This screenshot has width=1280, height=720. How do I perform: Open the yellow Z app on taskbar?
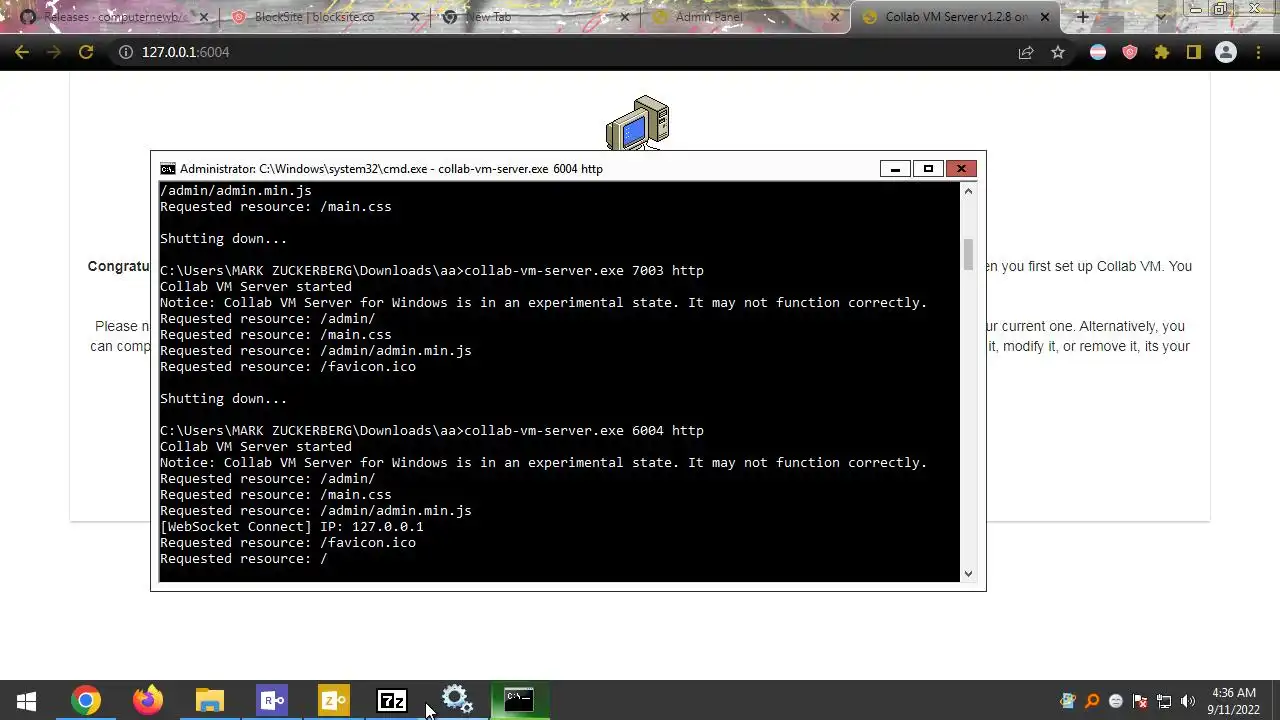(x=333, y=701)
